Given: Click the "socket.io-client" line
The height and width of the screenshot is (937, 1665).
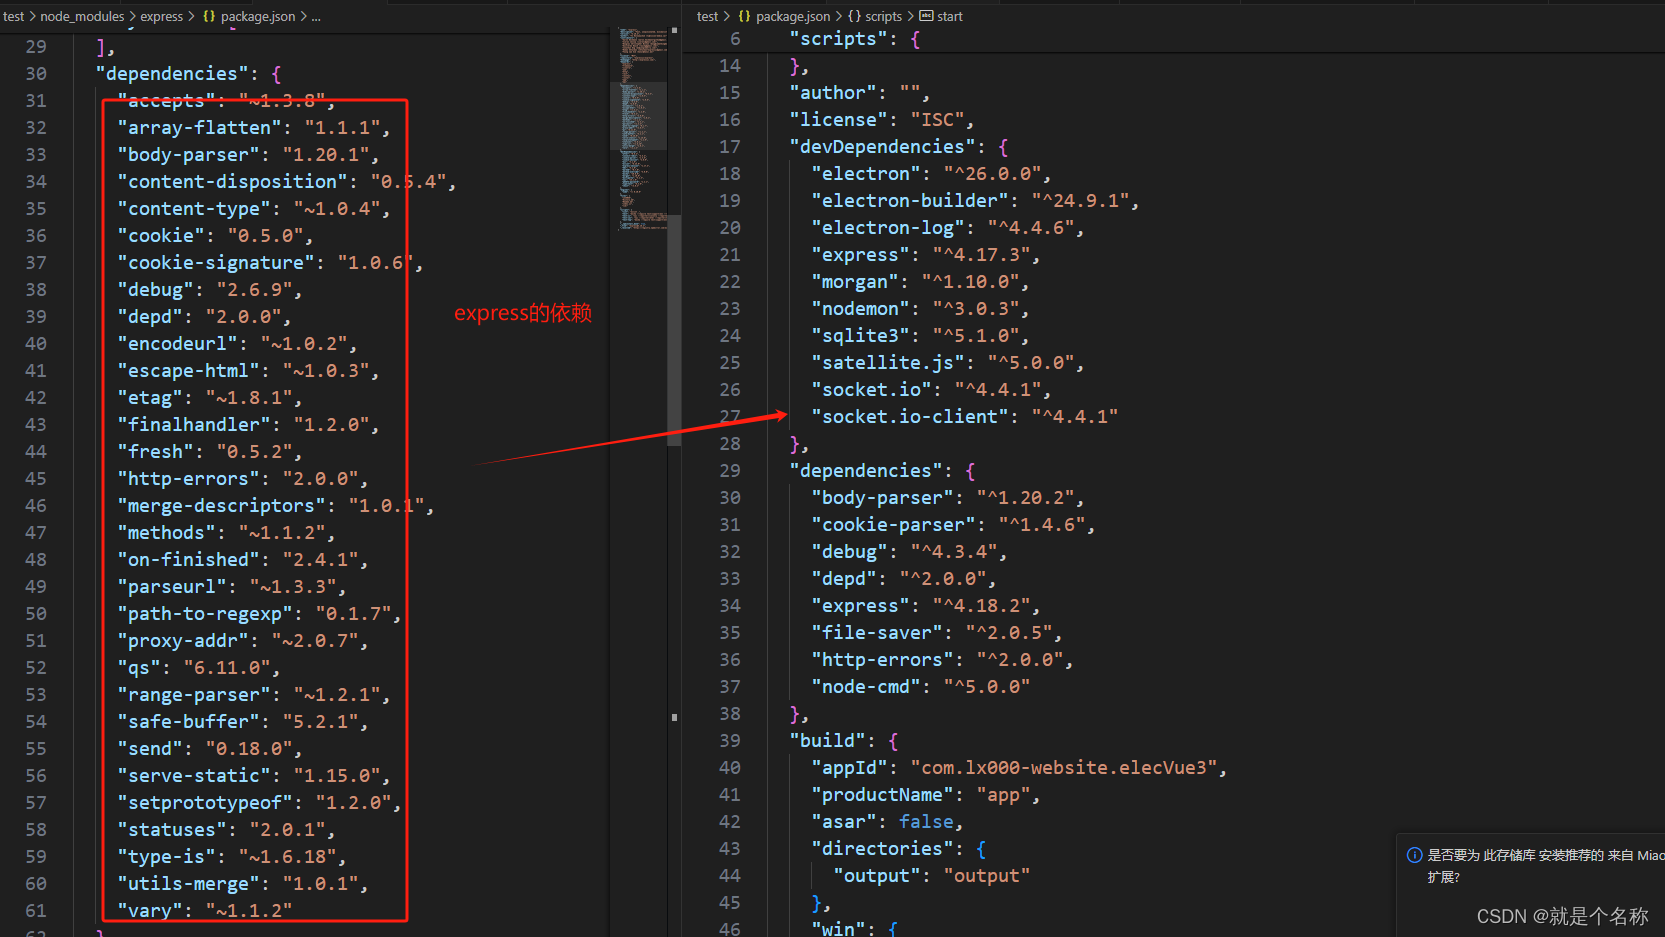Looking at the screenshot, I should 965,417.
